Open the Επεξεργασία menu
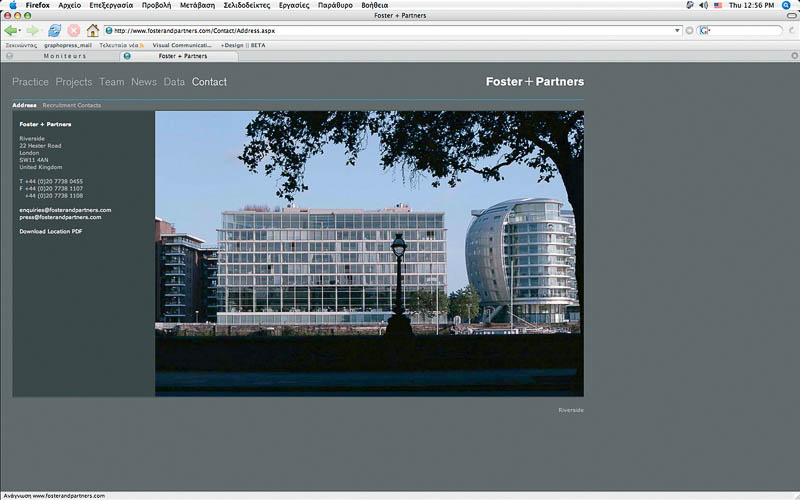Screen dimensions: 800x500 click(x=111, y=5)
